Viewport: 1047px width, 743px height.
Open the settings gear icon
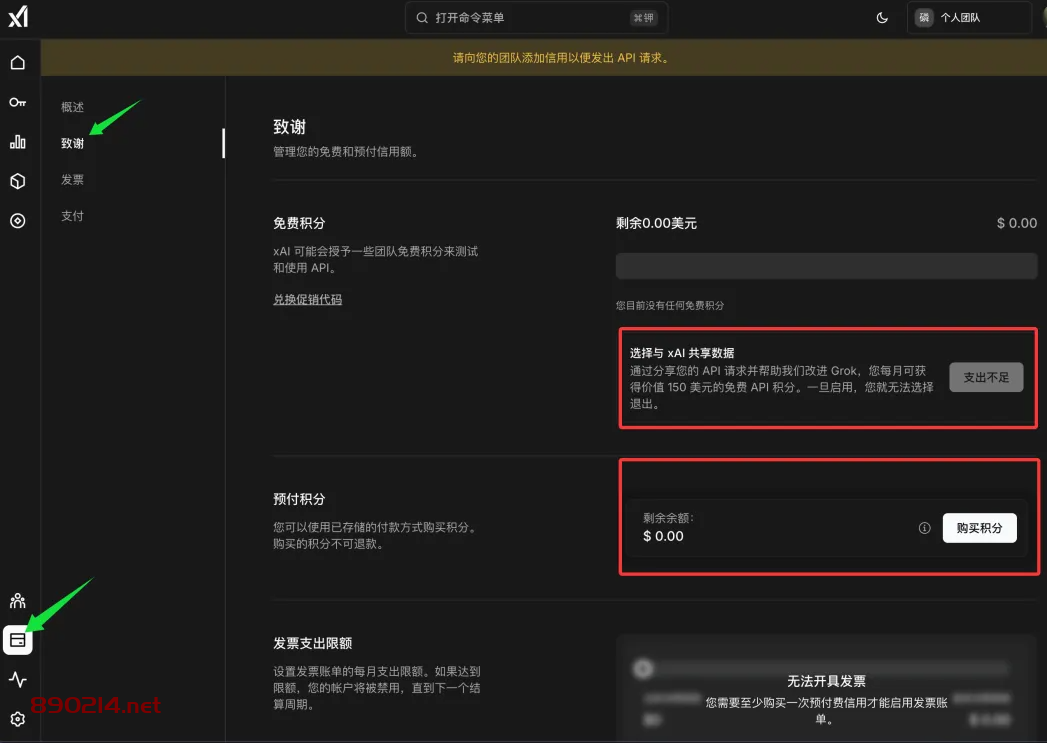click(18, 719)
